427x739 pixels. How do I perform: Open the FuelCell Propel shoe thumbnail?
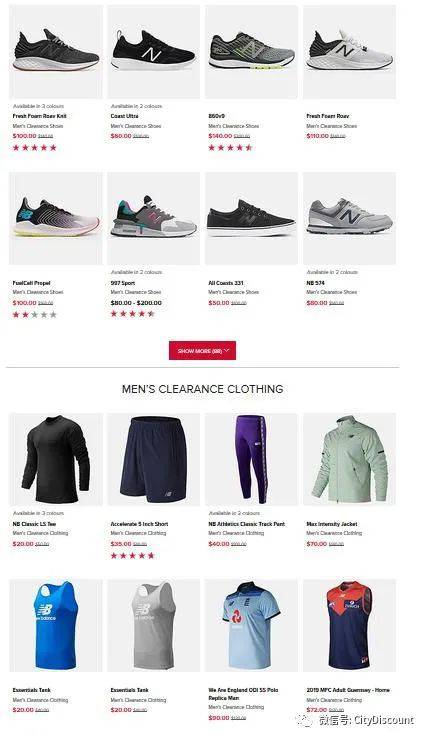(56, 218)
